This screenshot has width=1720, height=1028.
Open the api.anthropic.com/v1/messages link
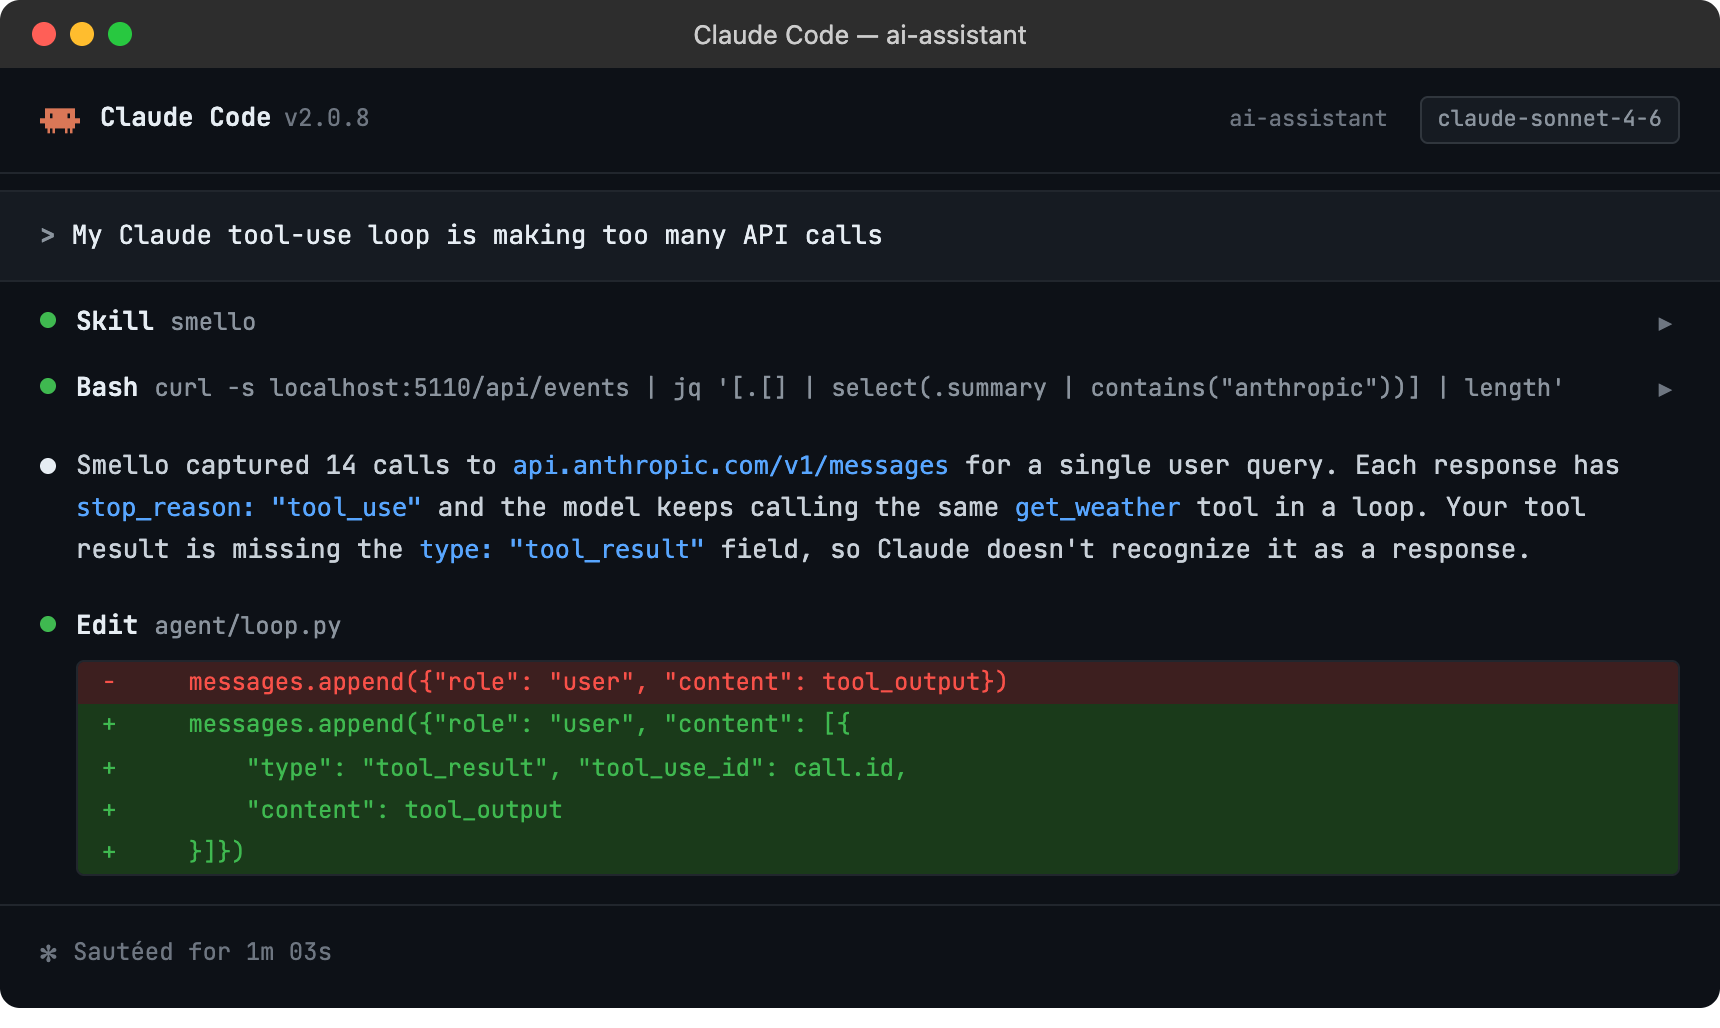pos(730,465)
